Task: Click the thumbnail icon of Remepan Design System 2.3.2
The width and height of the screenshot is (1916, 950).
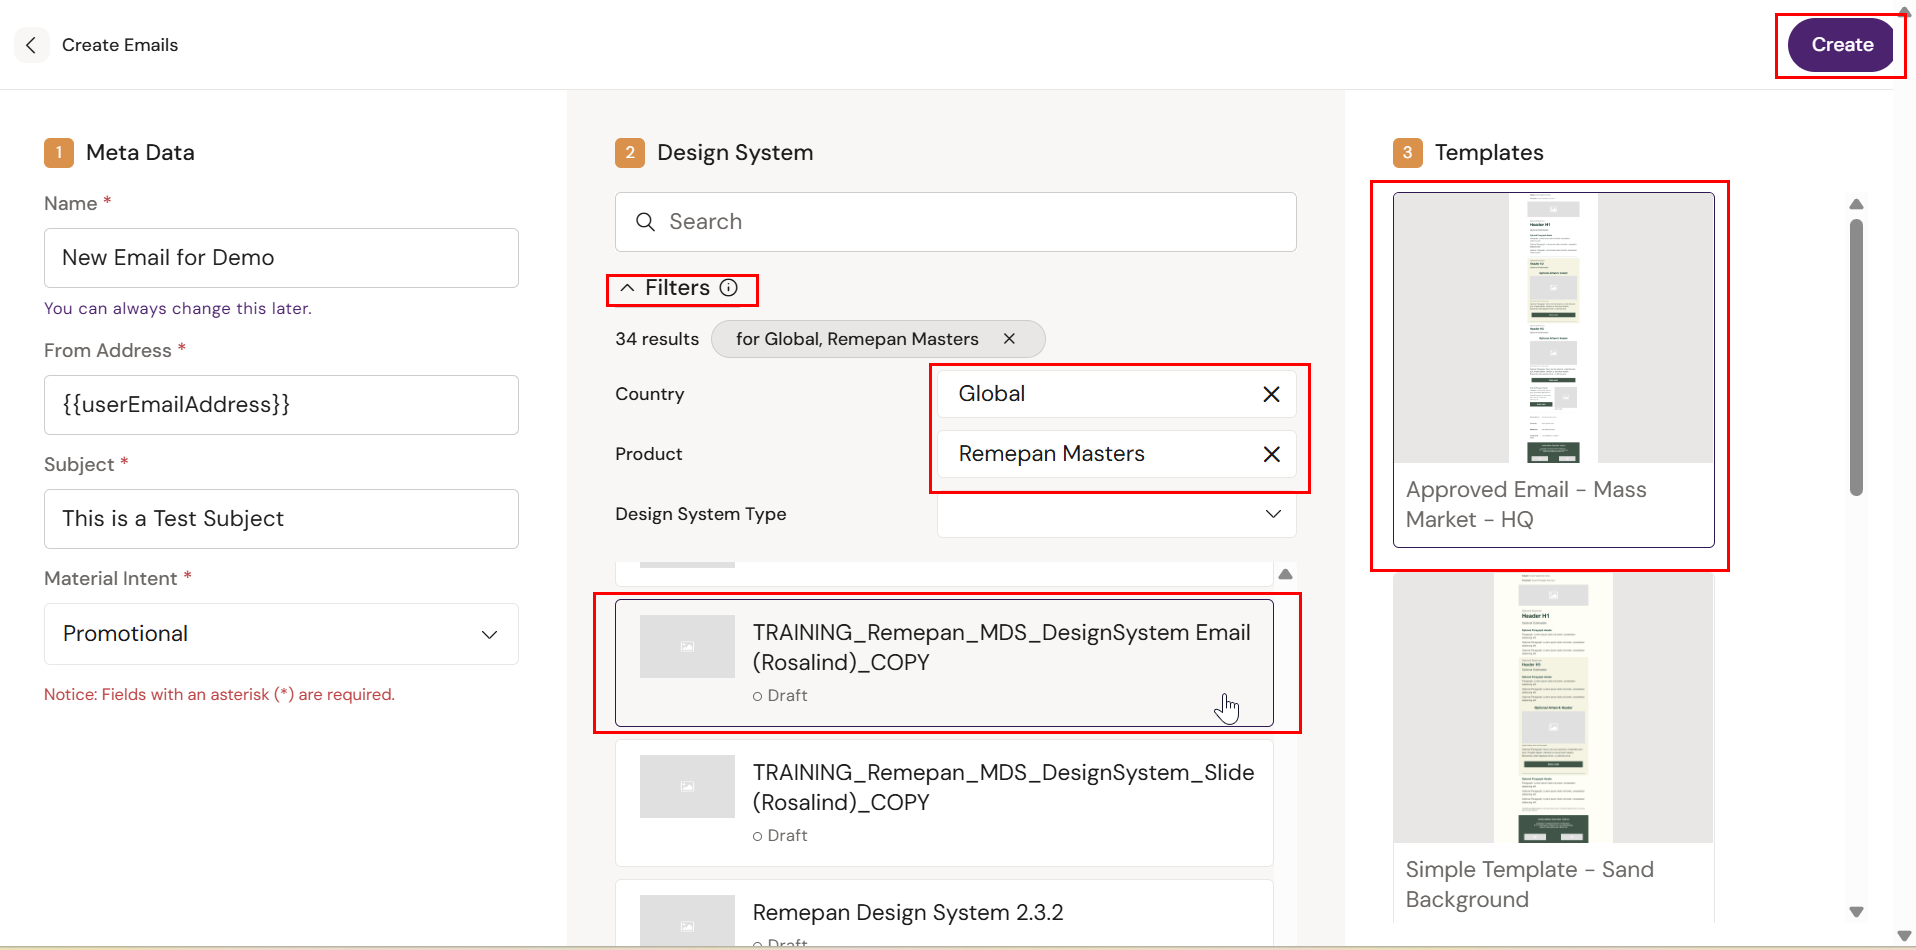Action: click(687, 921)
